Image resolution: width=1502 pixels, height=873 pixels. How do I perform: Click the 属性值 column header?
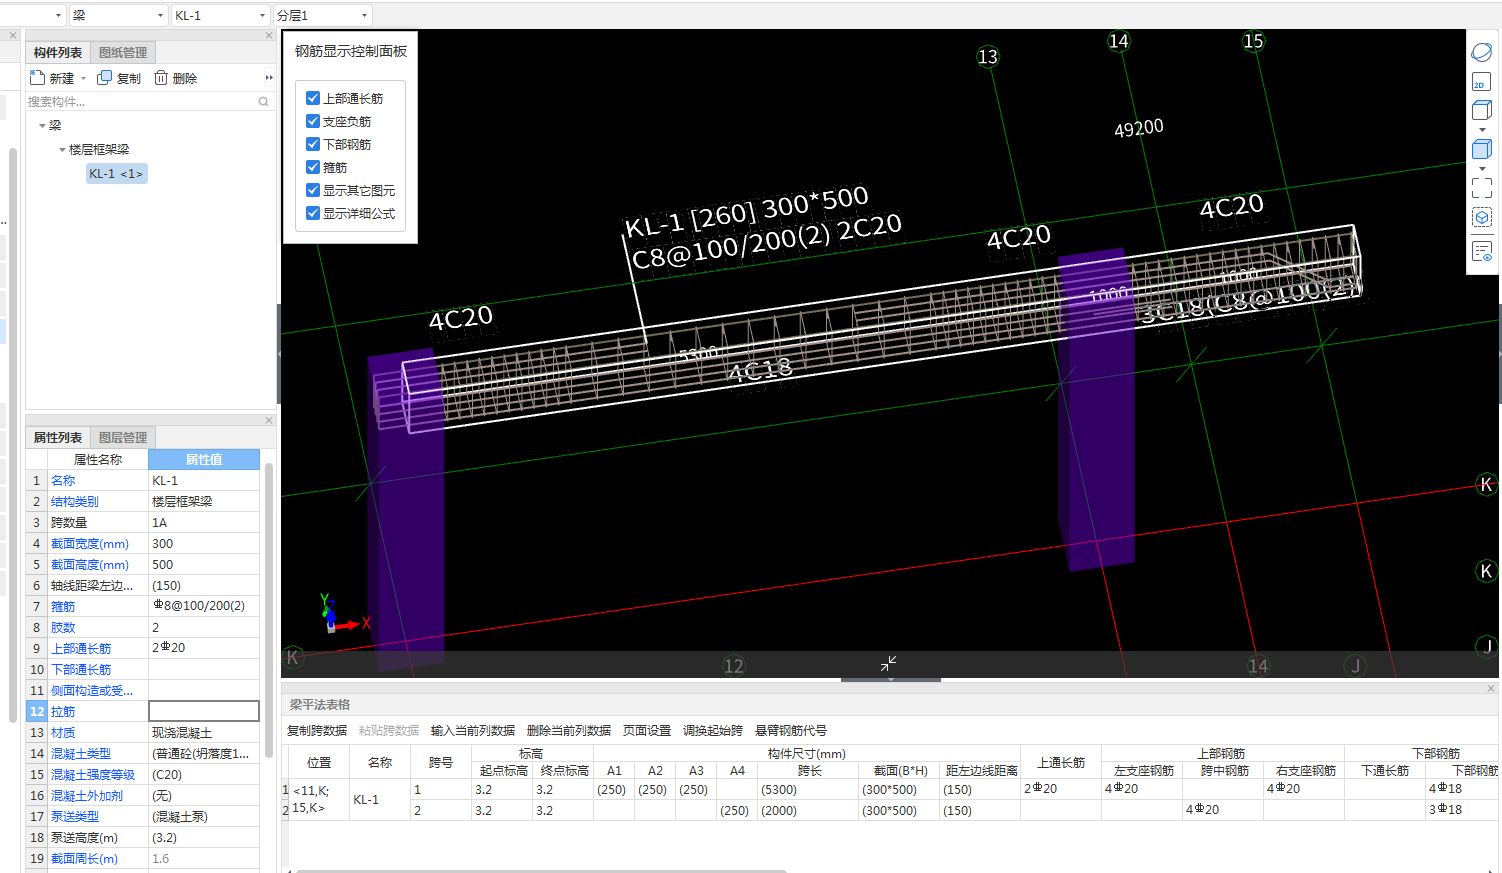(x=204, y=459)
